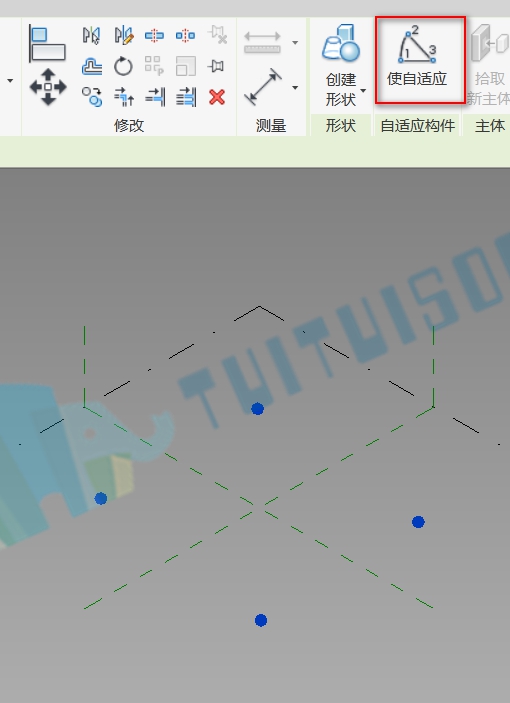This screenshot has width=510, height=703.
Task: Activate the Split with Gap tool
Action: coord(185,35)
